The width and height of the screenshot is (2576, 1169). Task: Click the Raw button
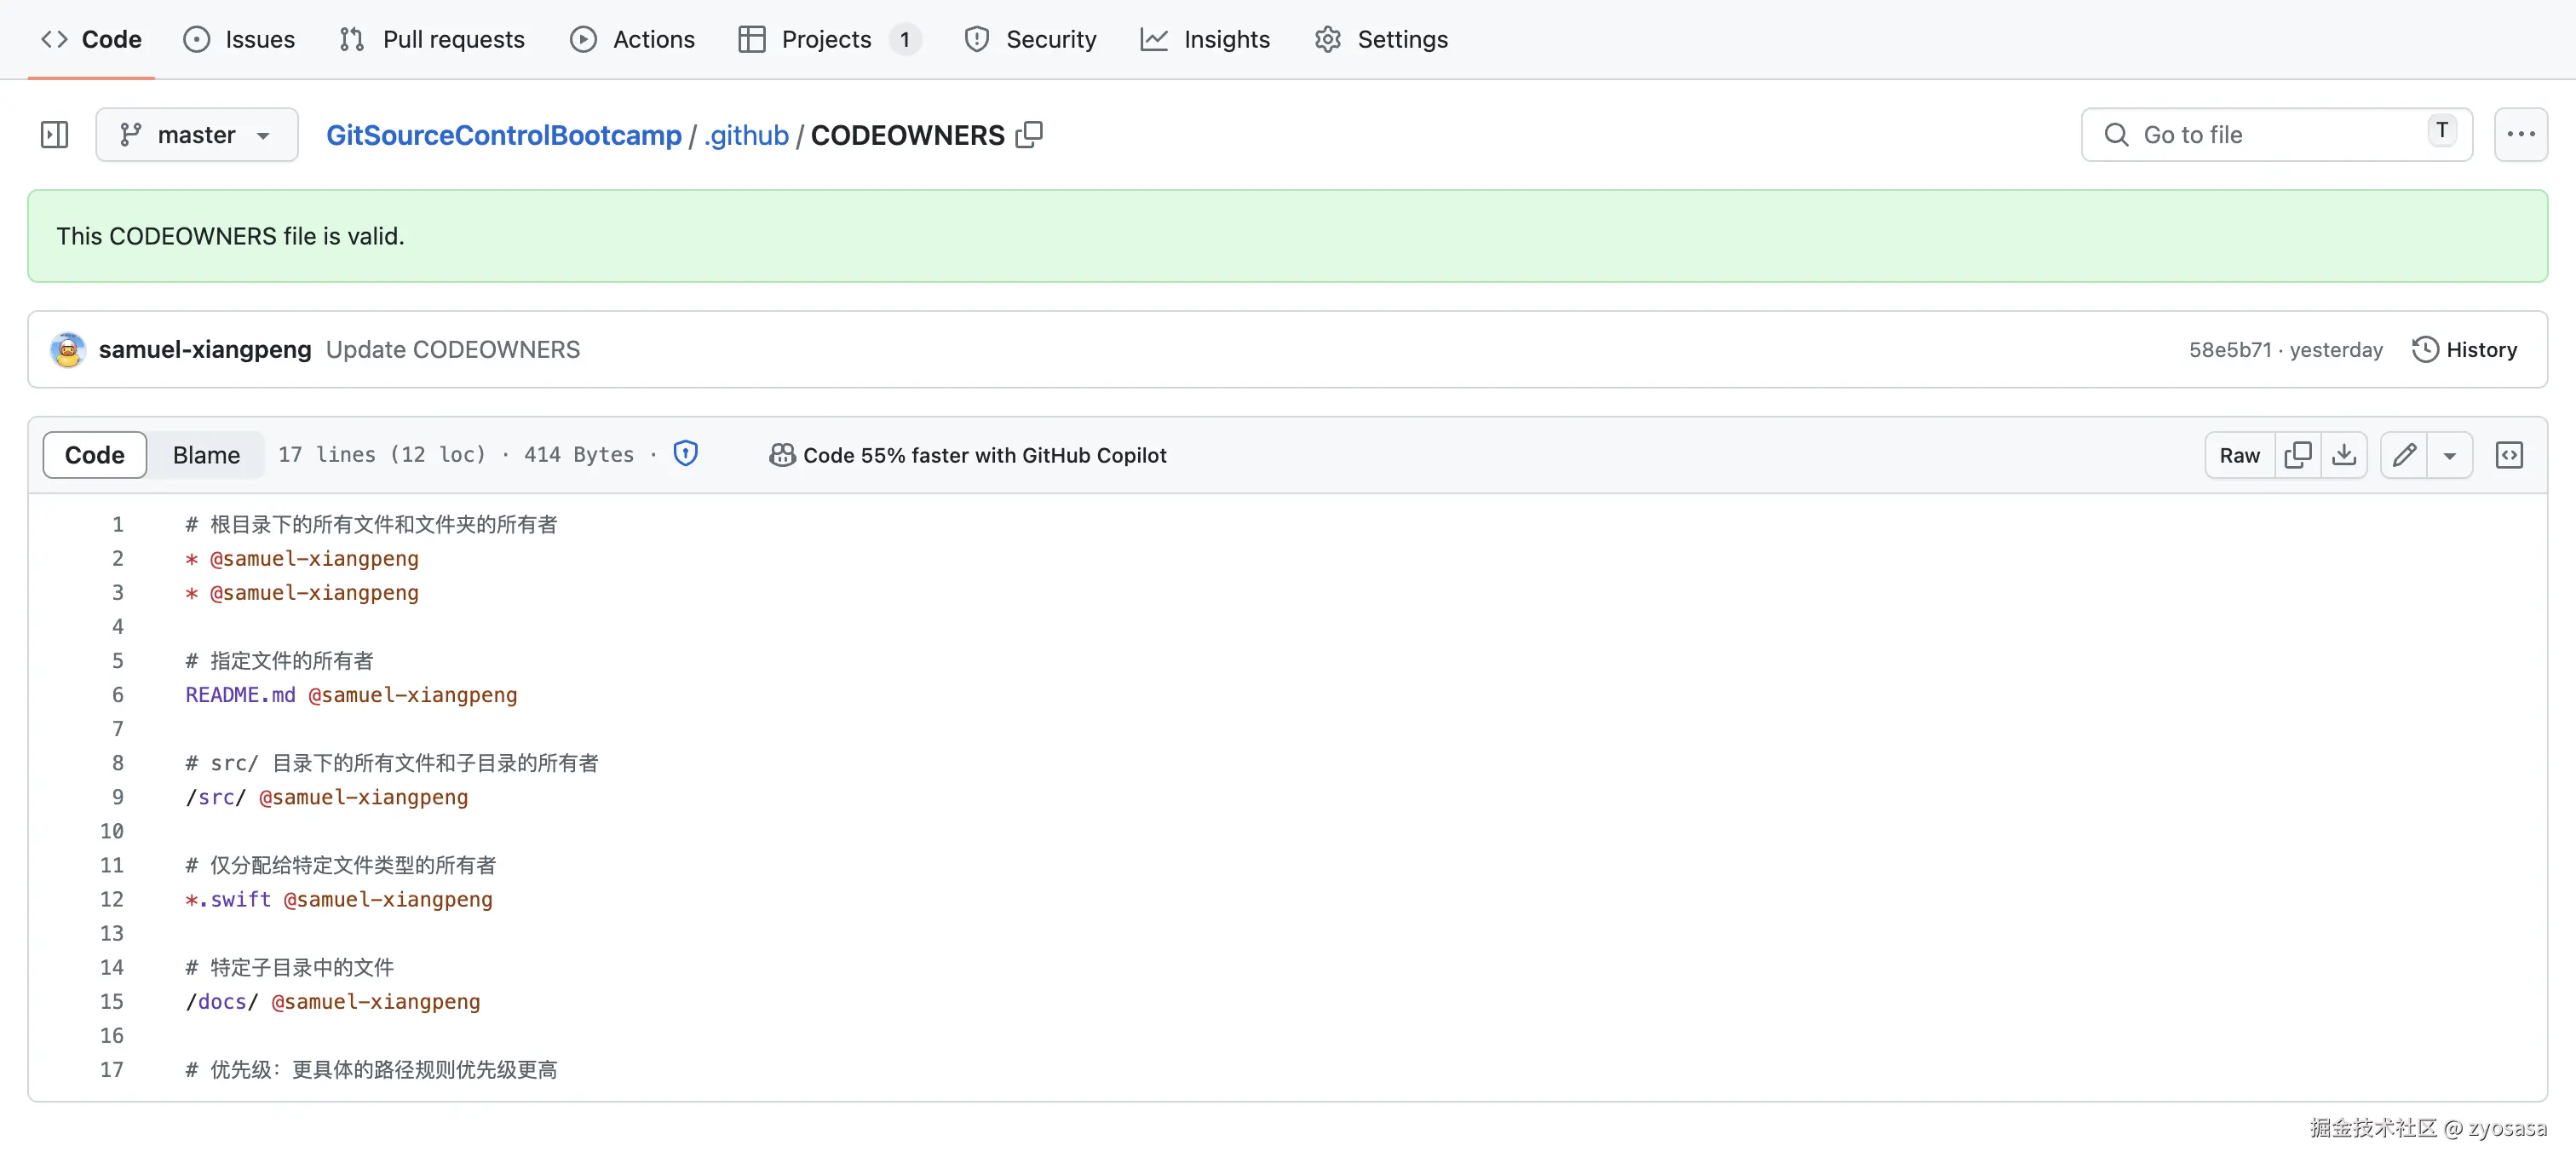[x=2239, y=455]
